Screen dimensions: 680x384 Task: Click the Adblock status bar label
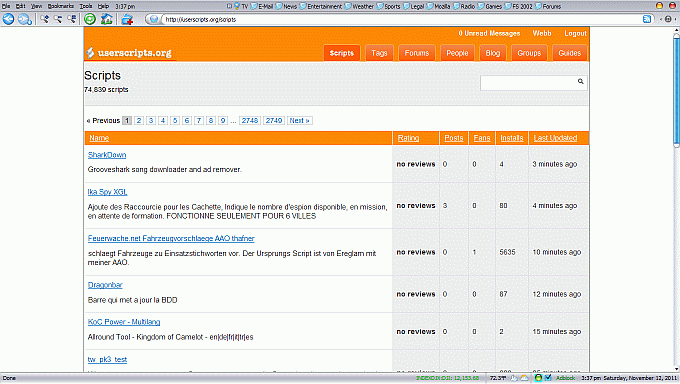tap(565, 378)
